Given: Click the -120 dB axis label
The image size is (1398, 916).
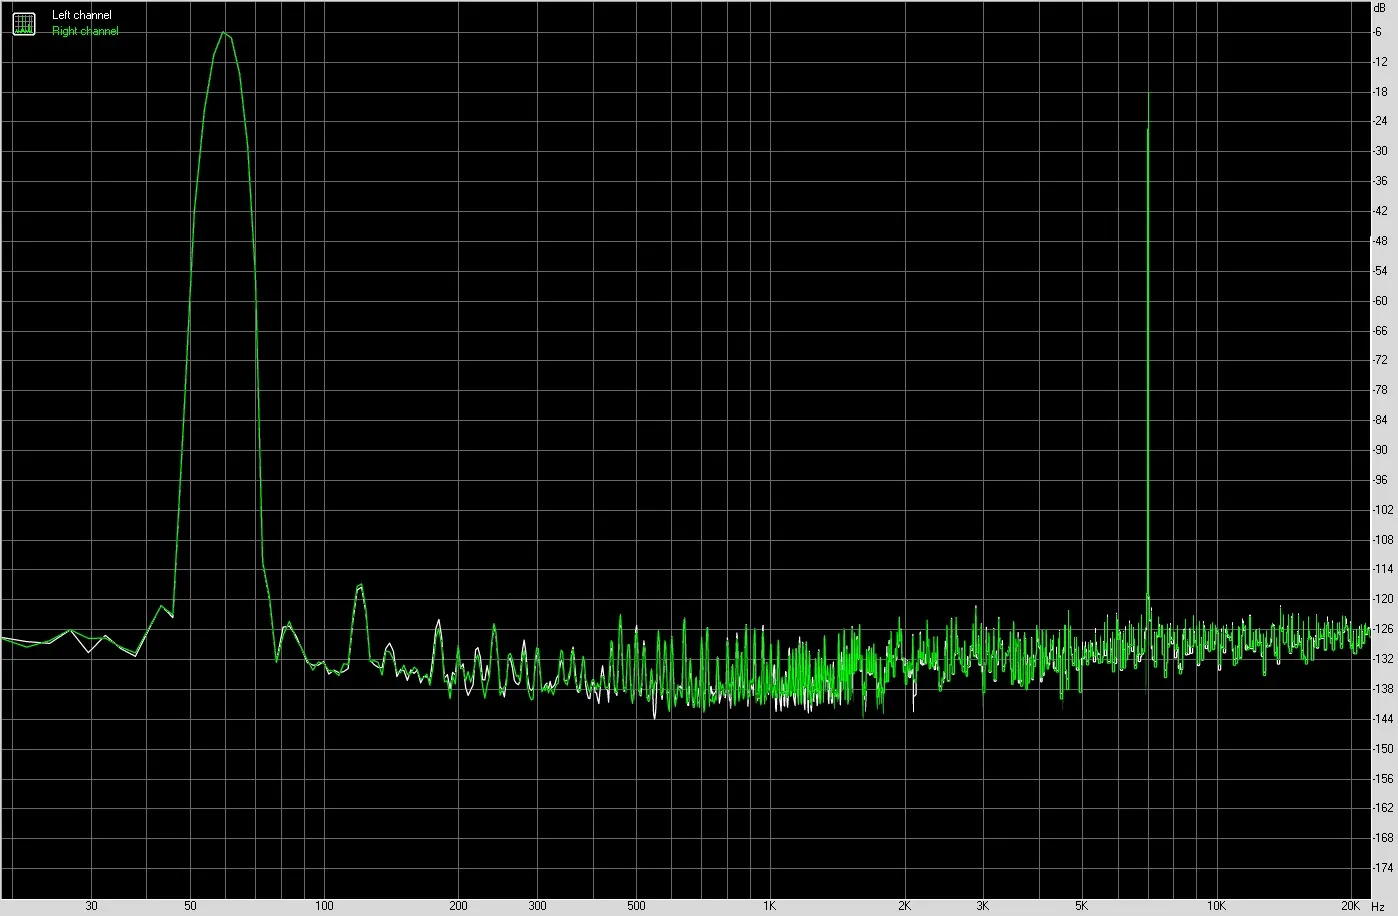Looking at the screenshot, I should click(x=1382, y=599).
